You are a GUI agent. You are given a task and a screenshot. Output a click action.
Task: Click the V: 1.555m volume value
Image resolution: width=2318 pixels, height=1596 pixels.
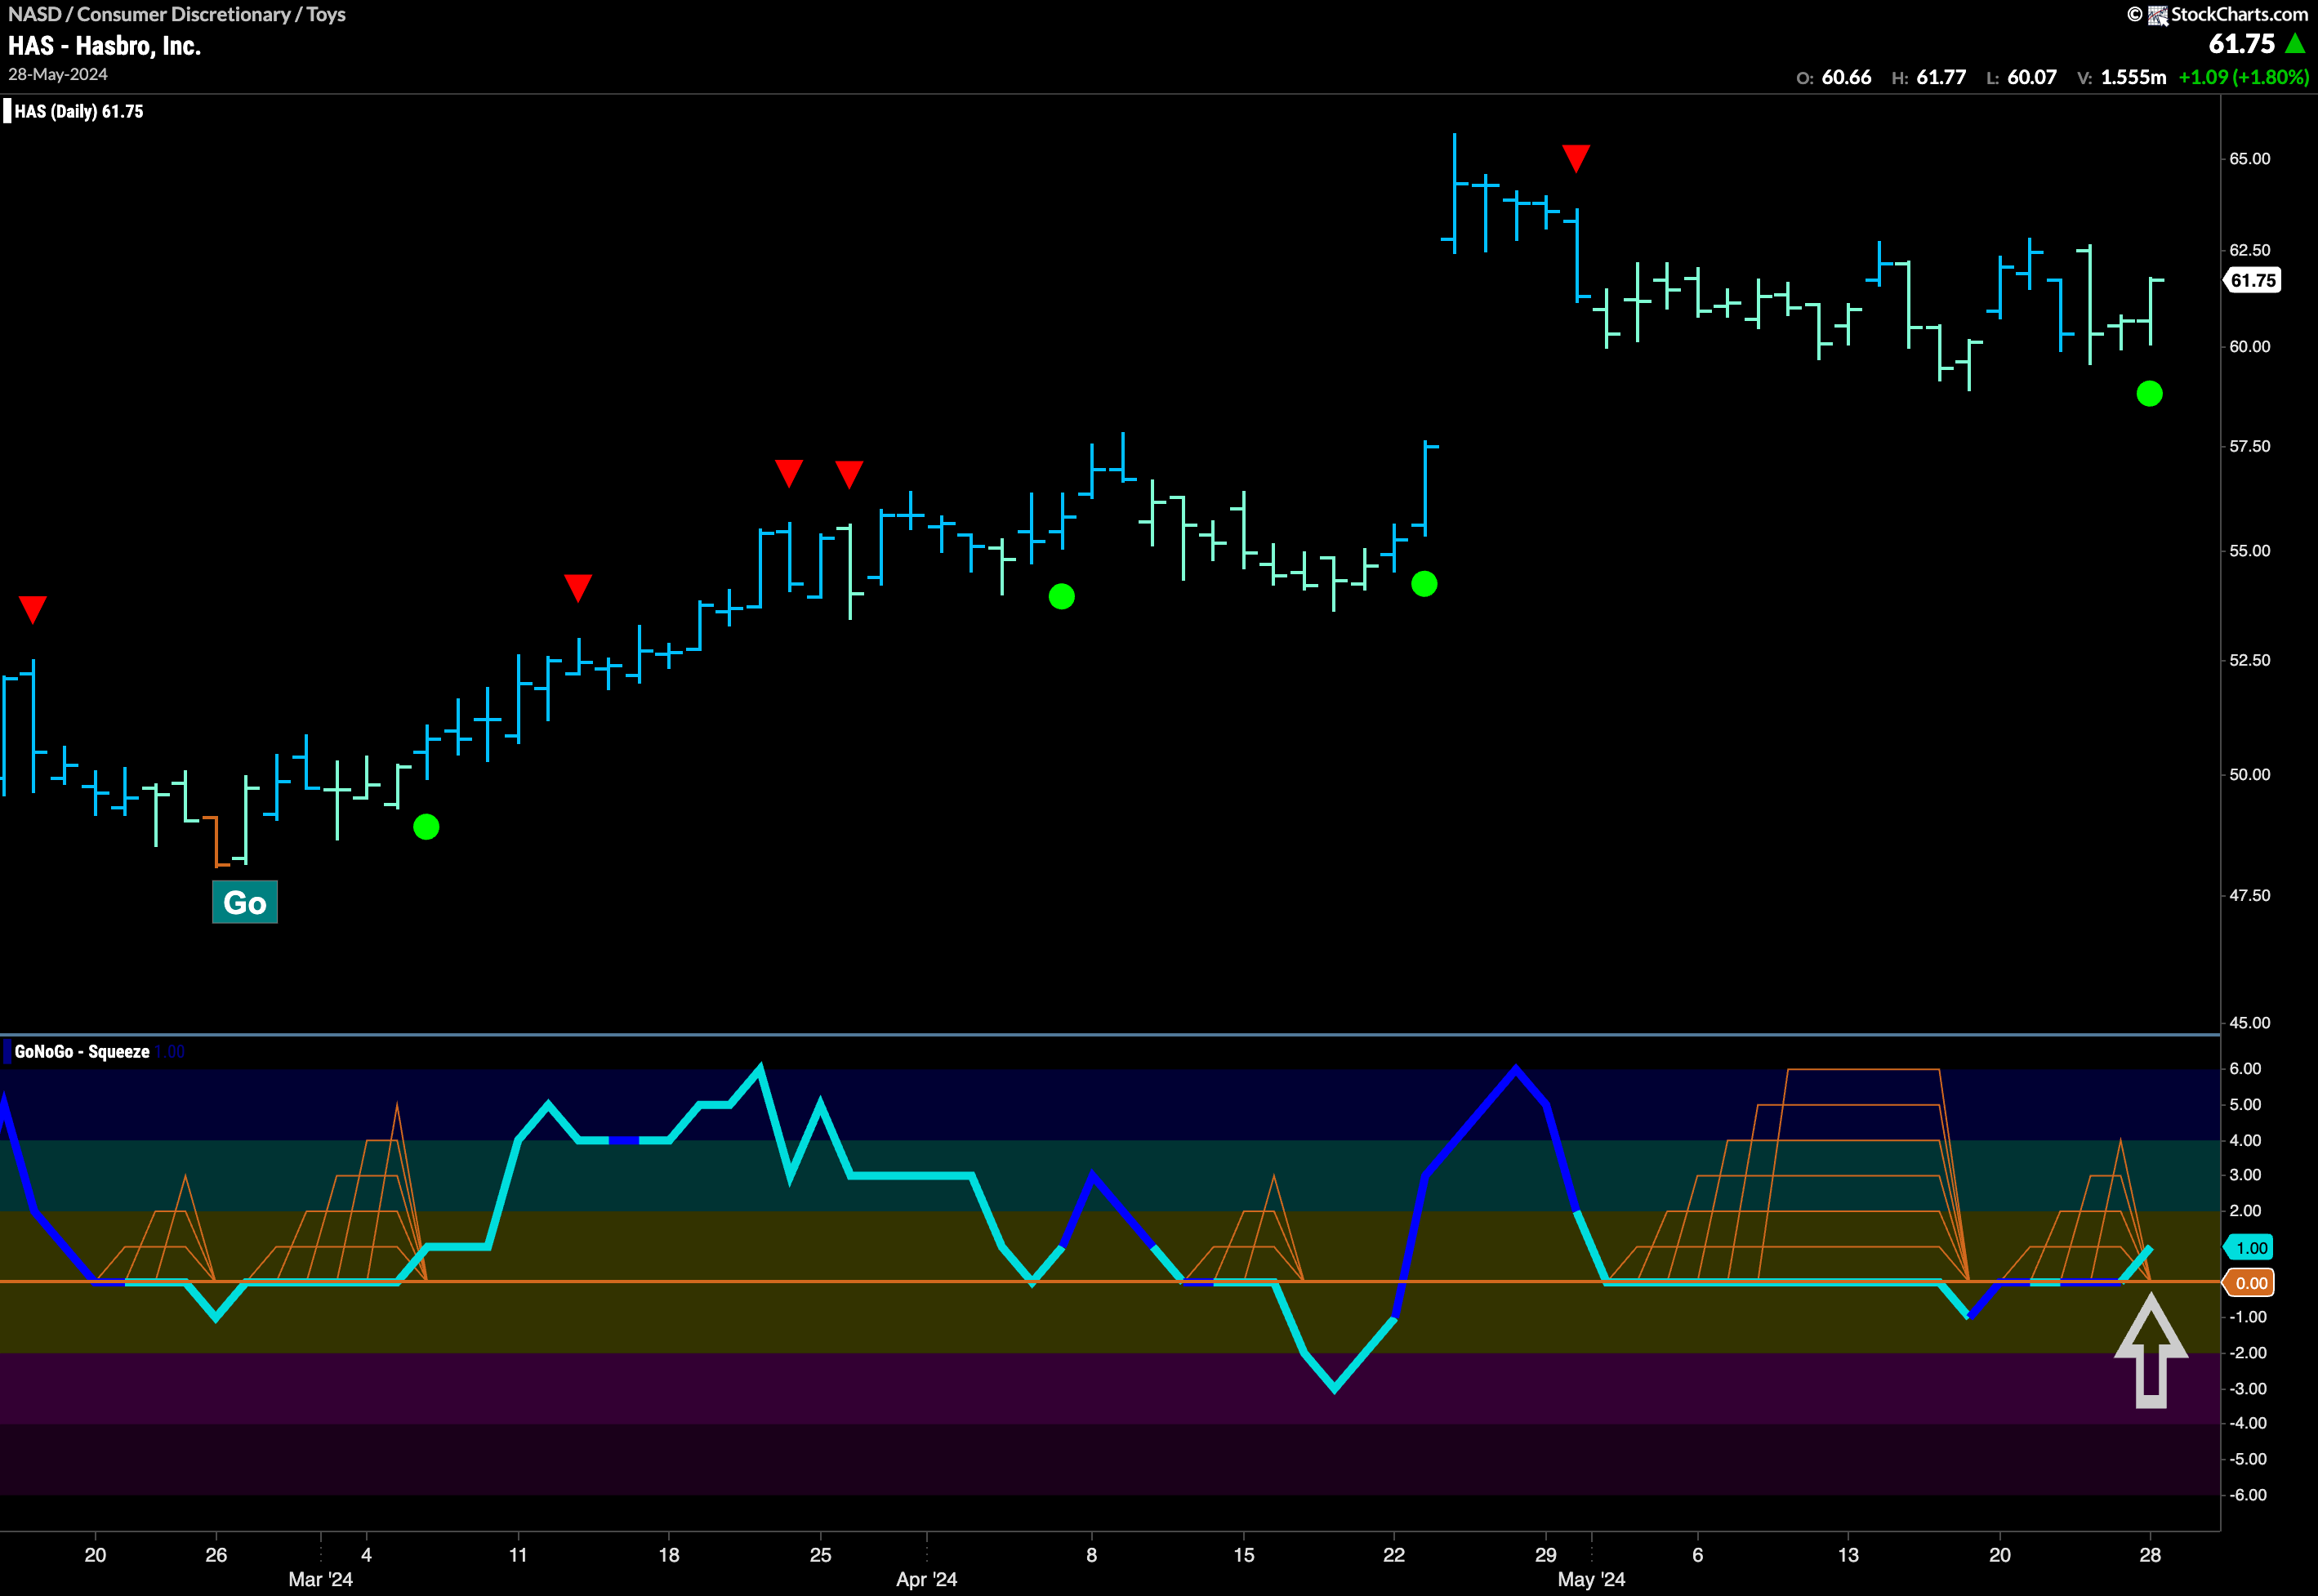(2122, 77)
